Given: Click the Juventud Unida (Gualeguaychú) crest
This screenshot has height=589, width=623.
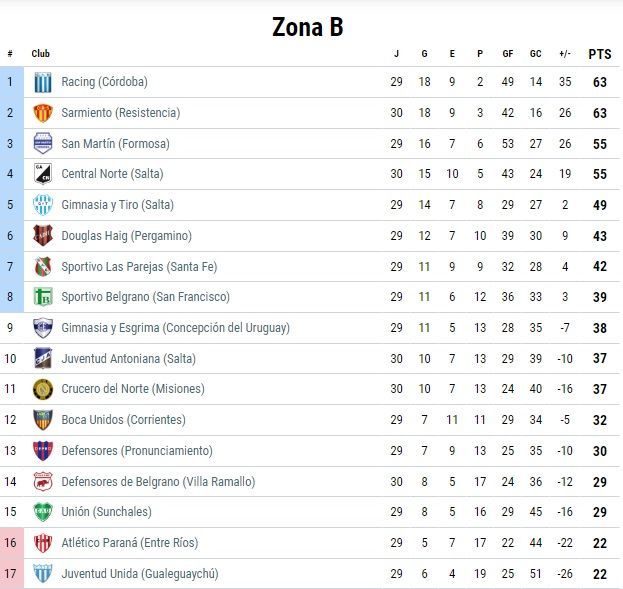Looking at the screenshot, I should click(42, 574).
